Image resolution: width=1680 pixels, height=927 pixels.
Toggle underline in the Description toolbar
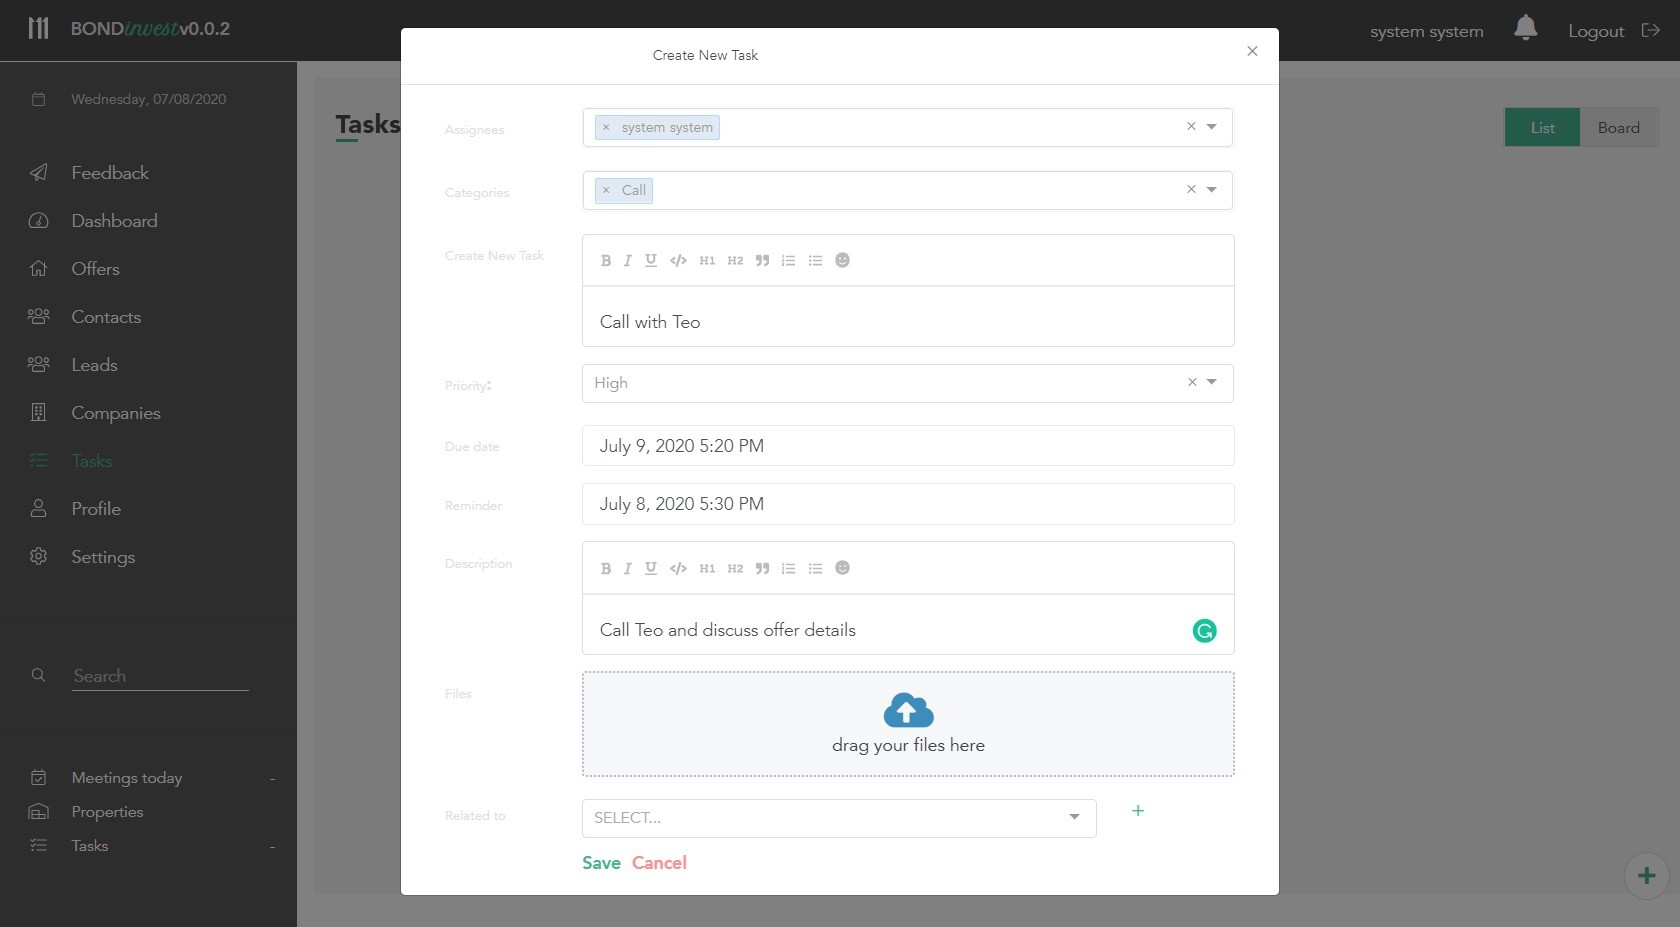(x=651, y=569)
